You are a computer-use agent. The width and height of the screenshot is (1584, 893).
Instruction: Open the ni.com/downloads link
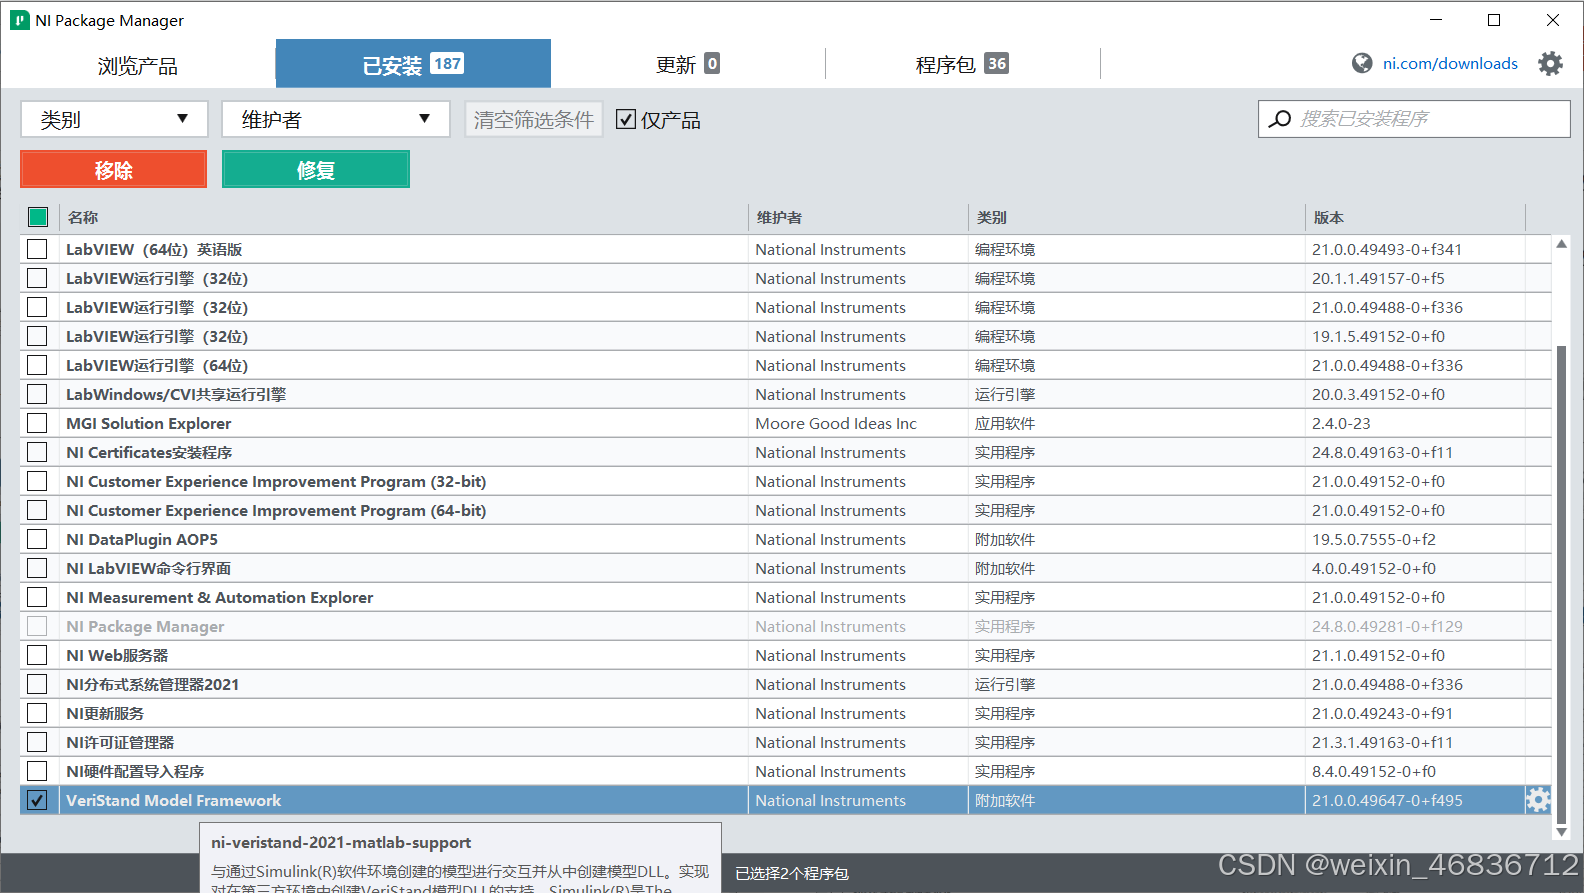(x=1450, y=63)
